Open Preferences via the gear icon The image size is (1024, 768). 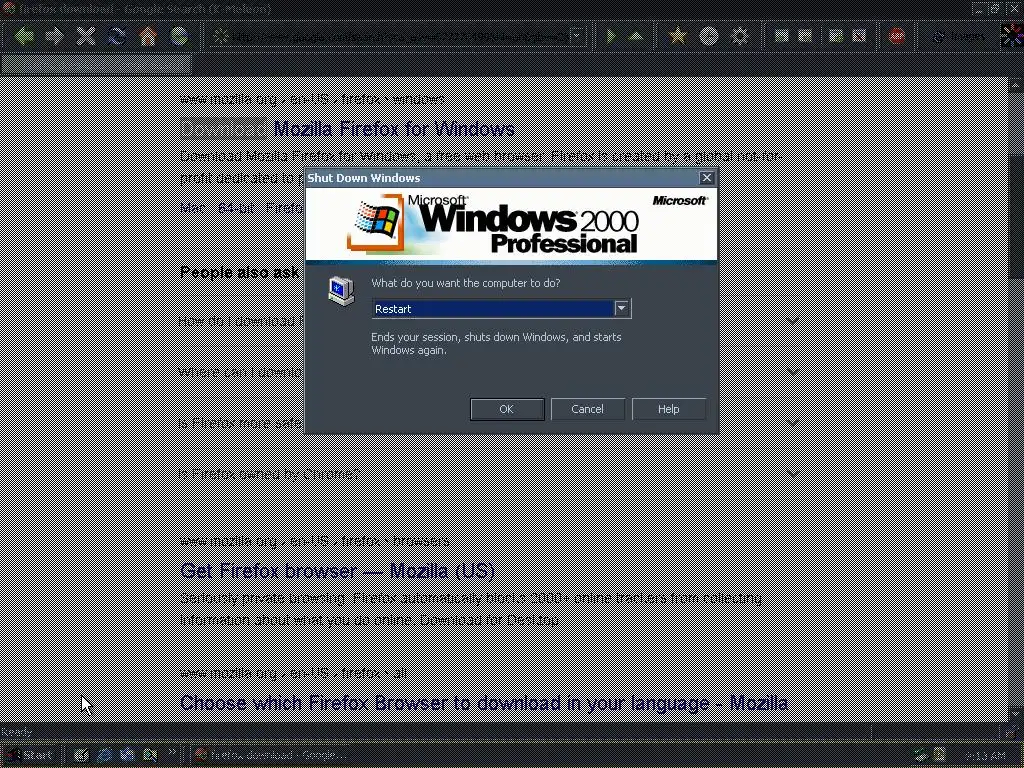739,36
